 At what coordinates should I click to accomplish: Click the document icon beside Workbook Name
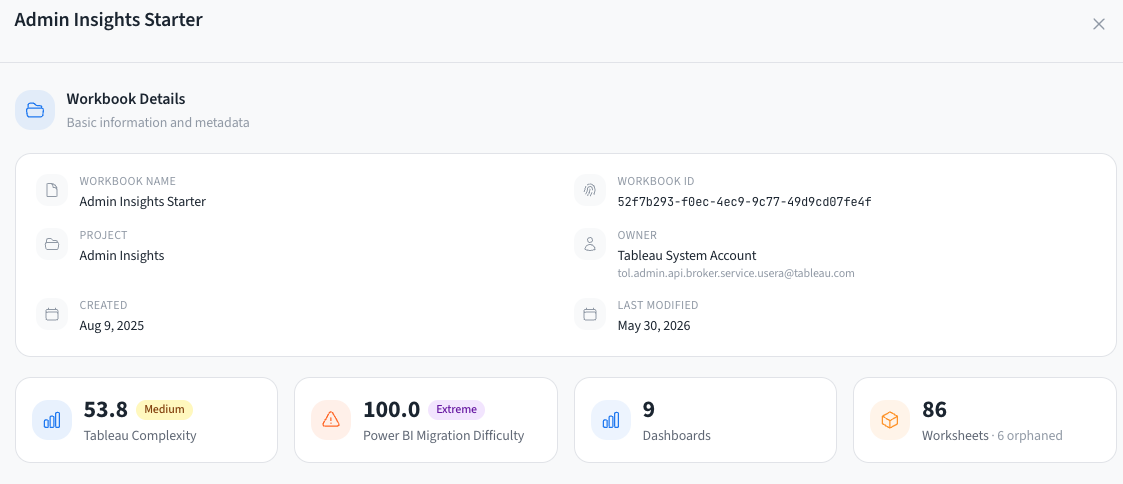[x=52, y=190]
